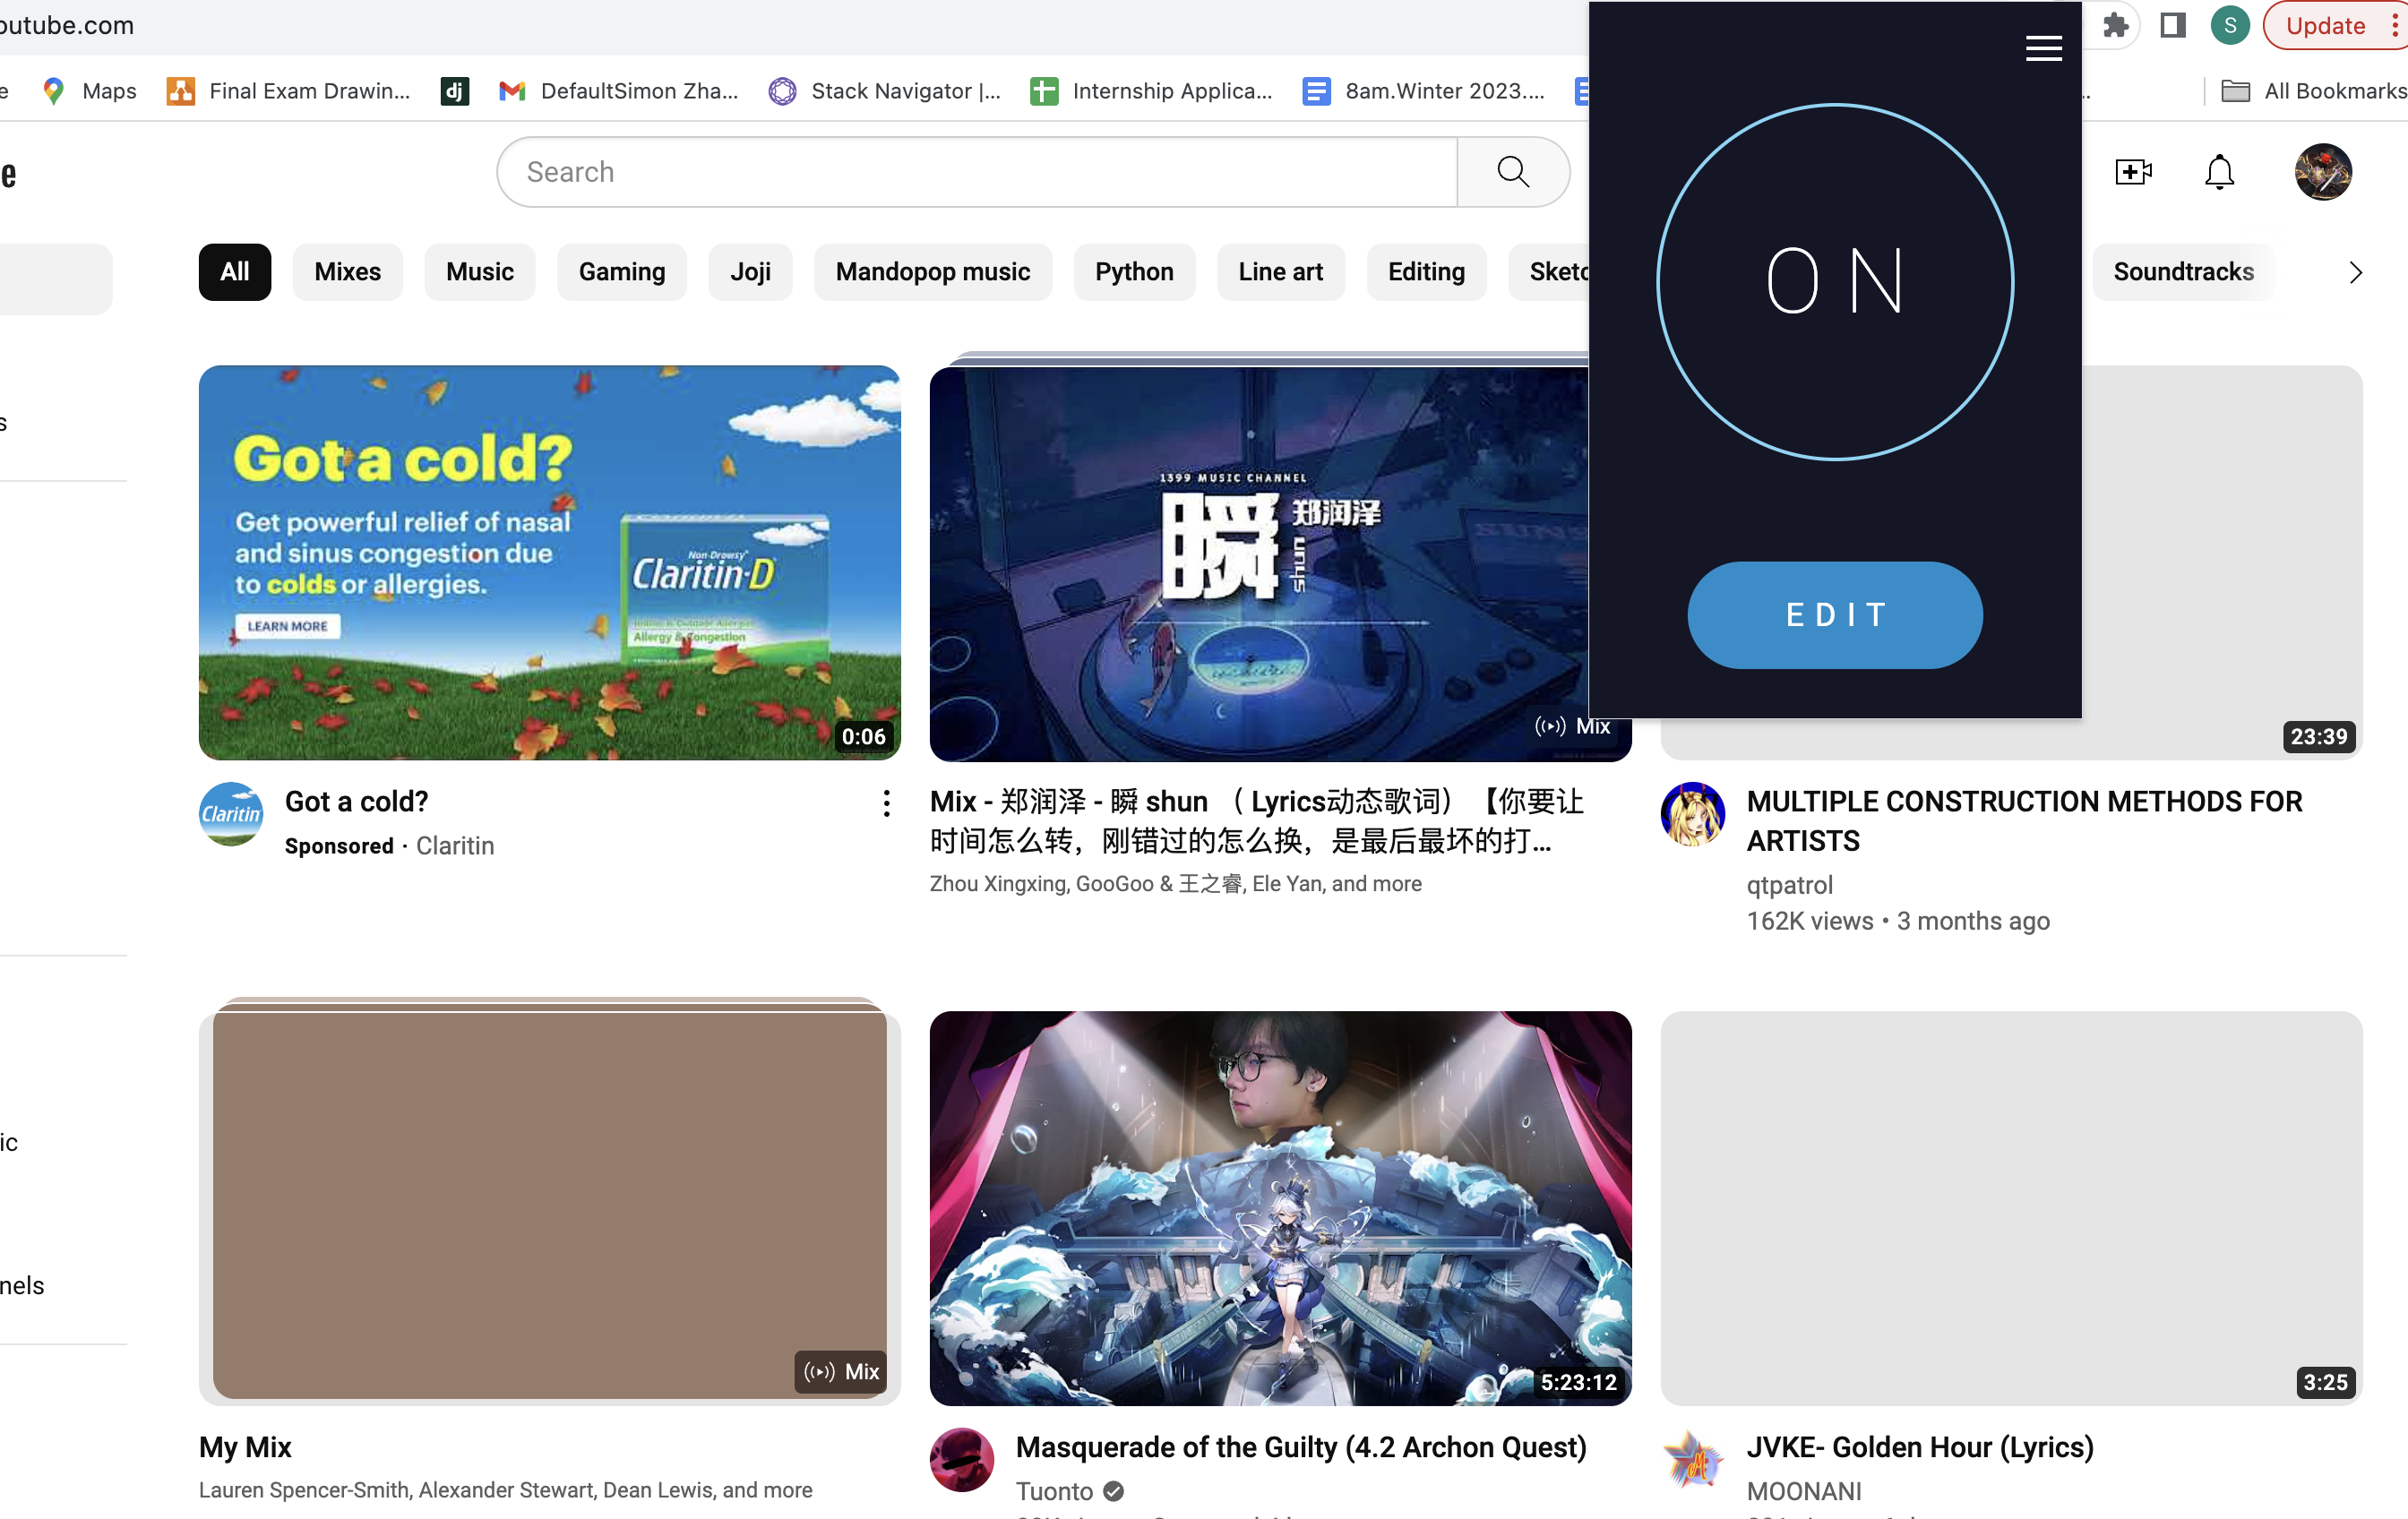Open Masquerade of the Guilty thumbnail
Screen dimensions: 2408x1519
(x=1280, y=1207)
